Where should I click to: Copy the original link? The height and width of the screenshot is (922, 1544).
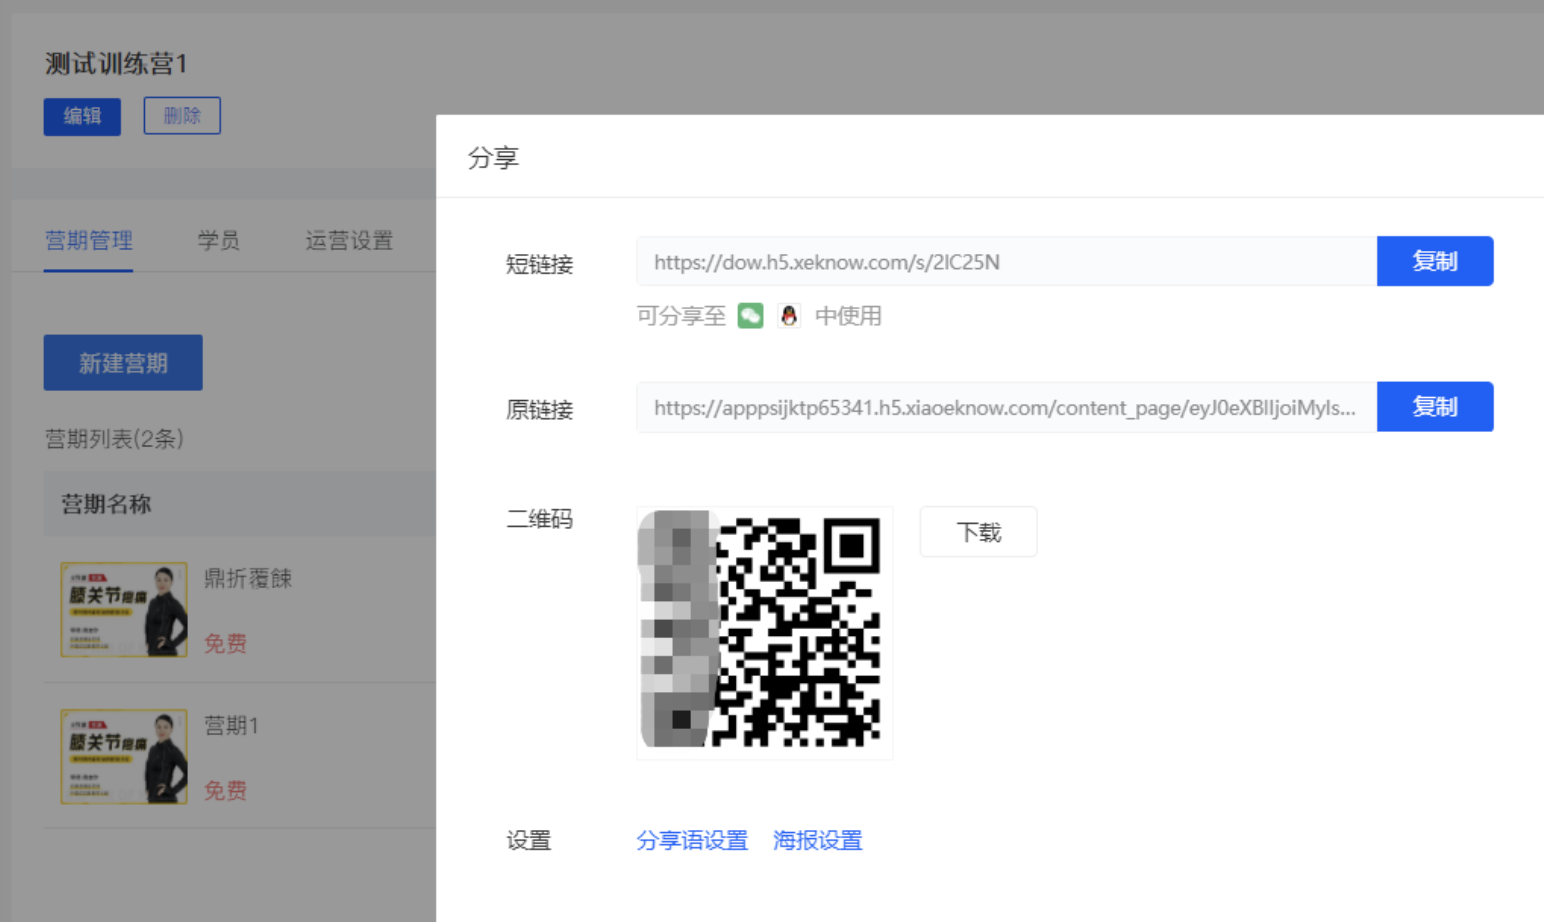point(1435,407)
